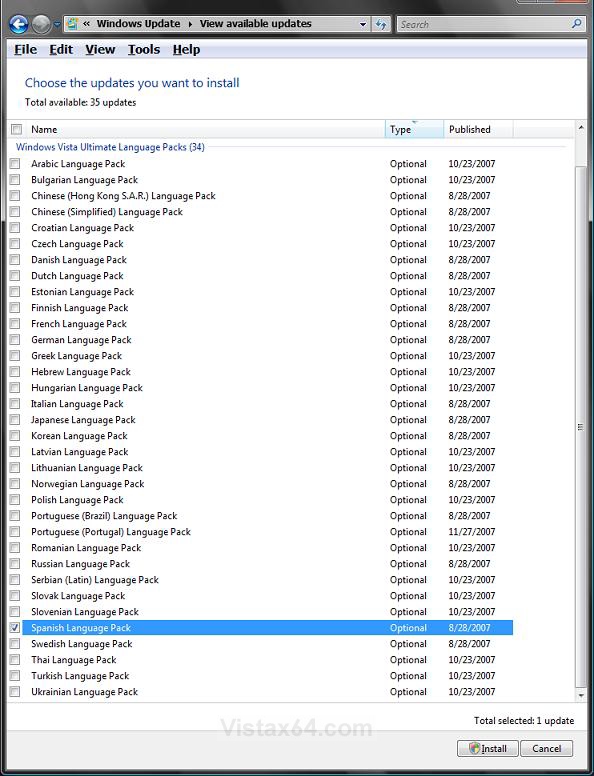Open the Edit menu
594x776 pixels.
[x=61, y=49]
